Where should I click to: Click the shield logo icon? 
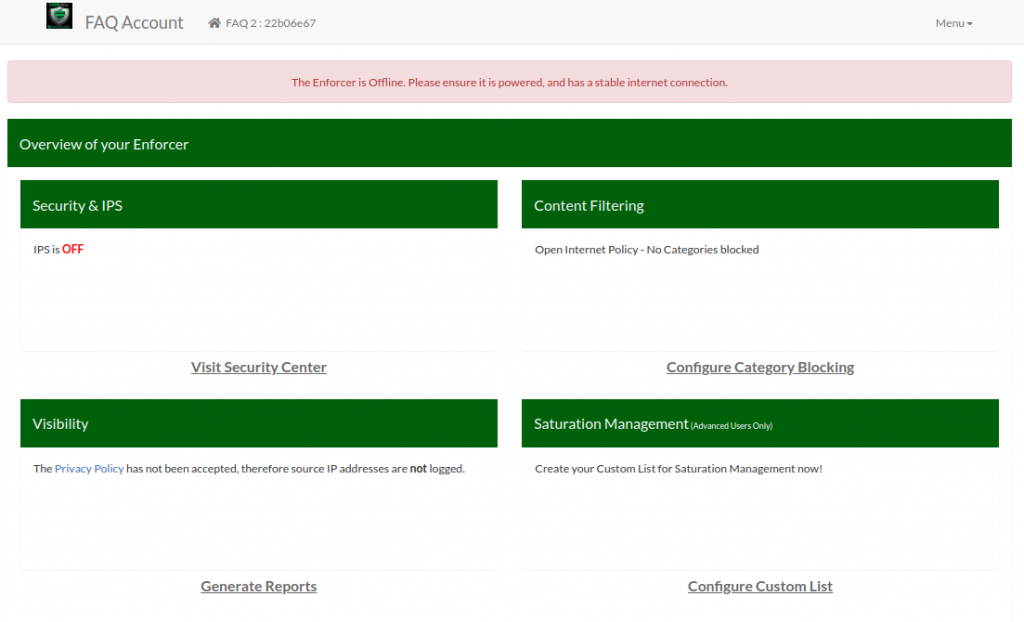tap(59, 16)
